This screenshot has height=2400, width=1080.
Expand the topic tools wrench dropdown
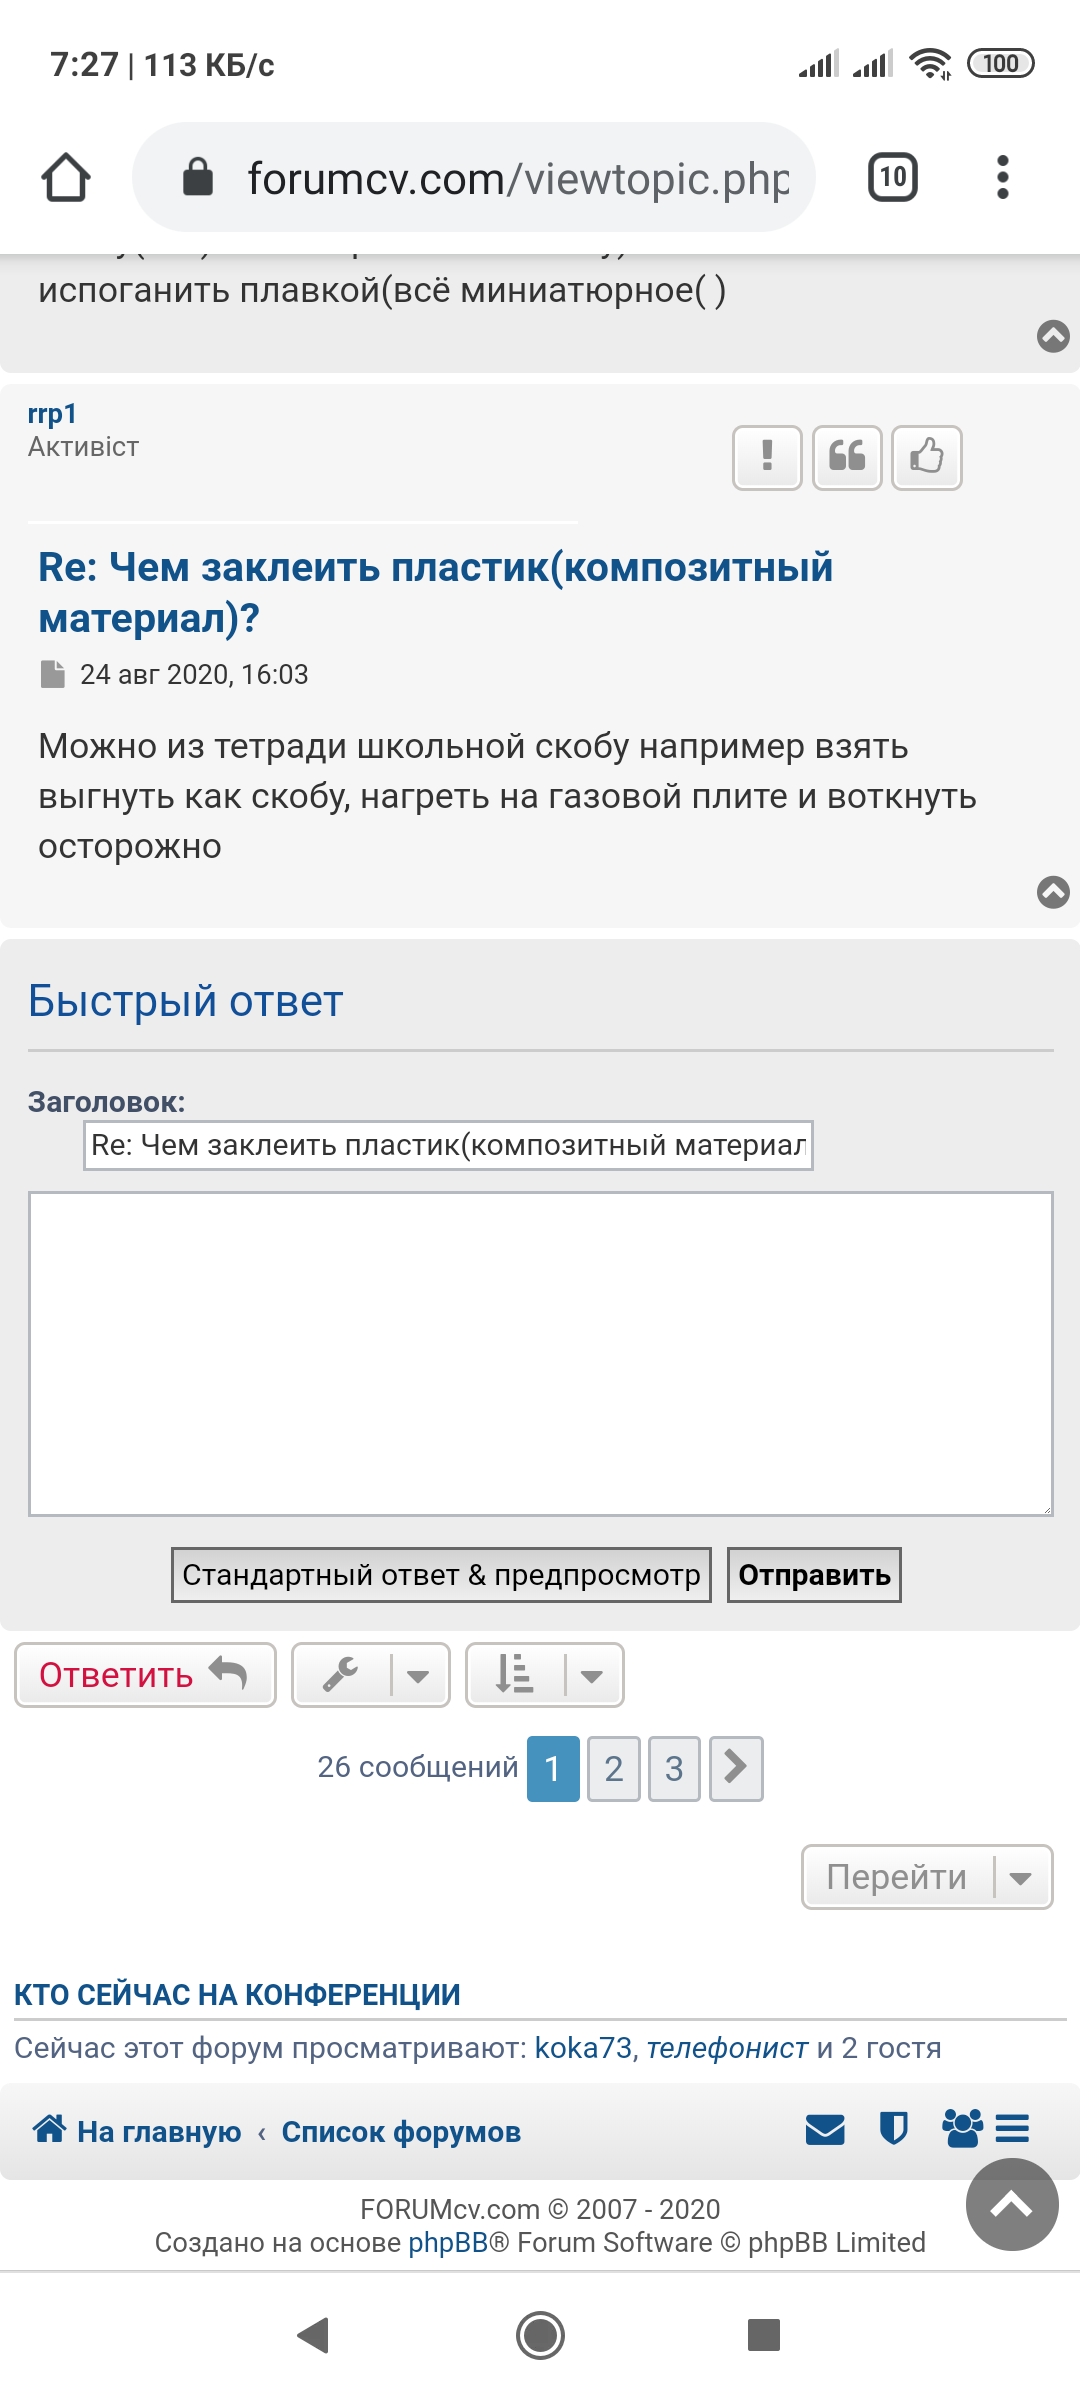coord(371,1675)
